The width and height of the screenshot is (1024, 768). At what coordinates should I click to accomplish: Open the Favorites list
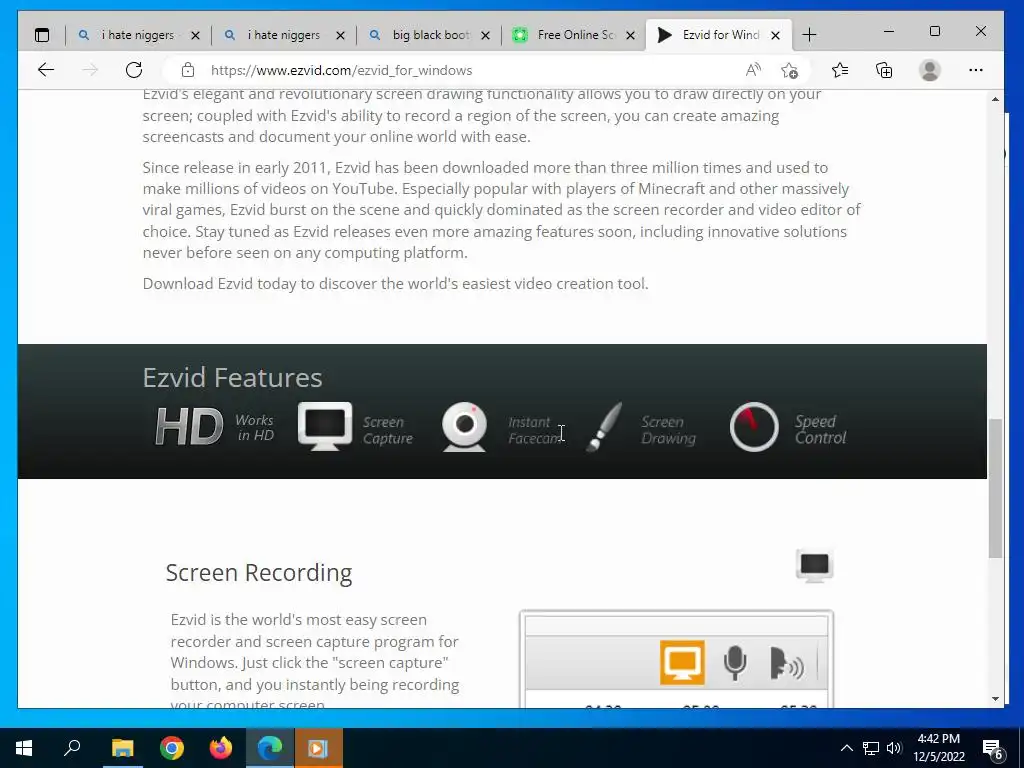click(840, 70)
